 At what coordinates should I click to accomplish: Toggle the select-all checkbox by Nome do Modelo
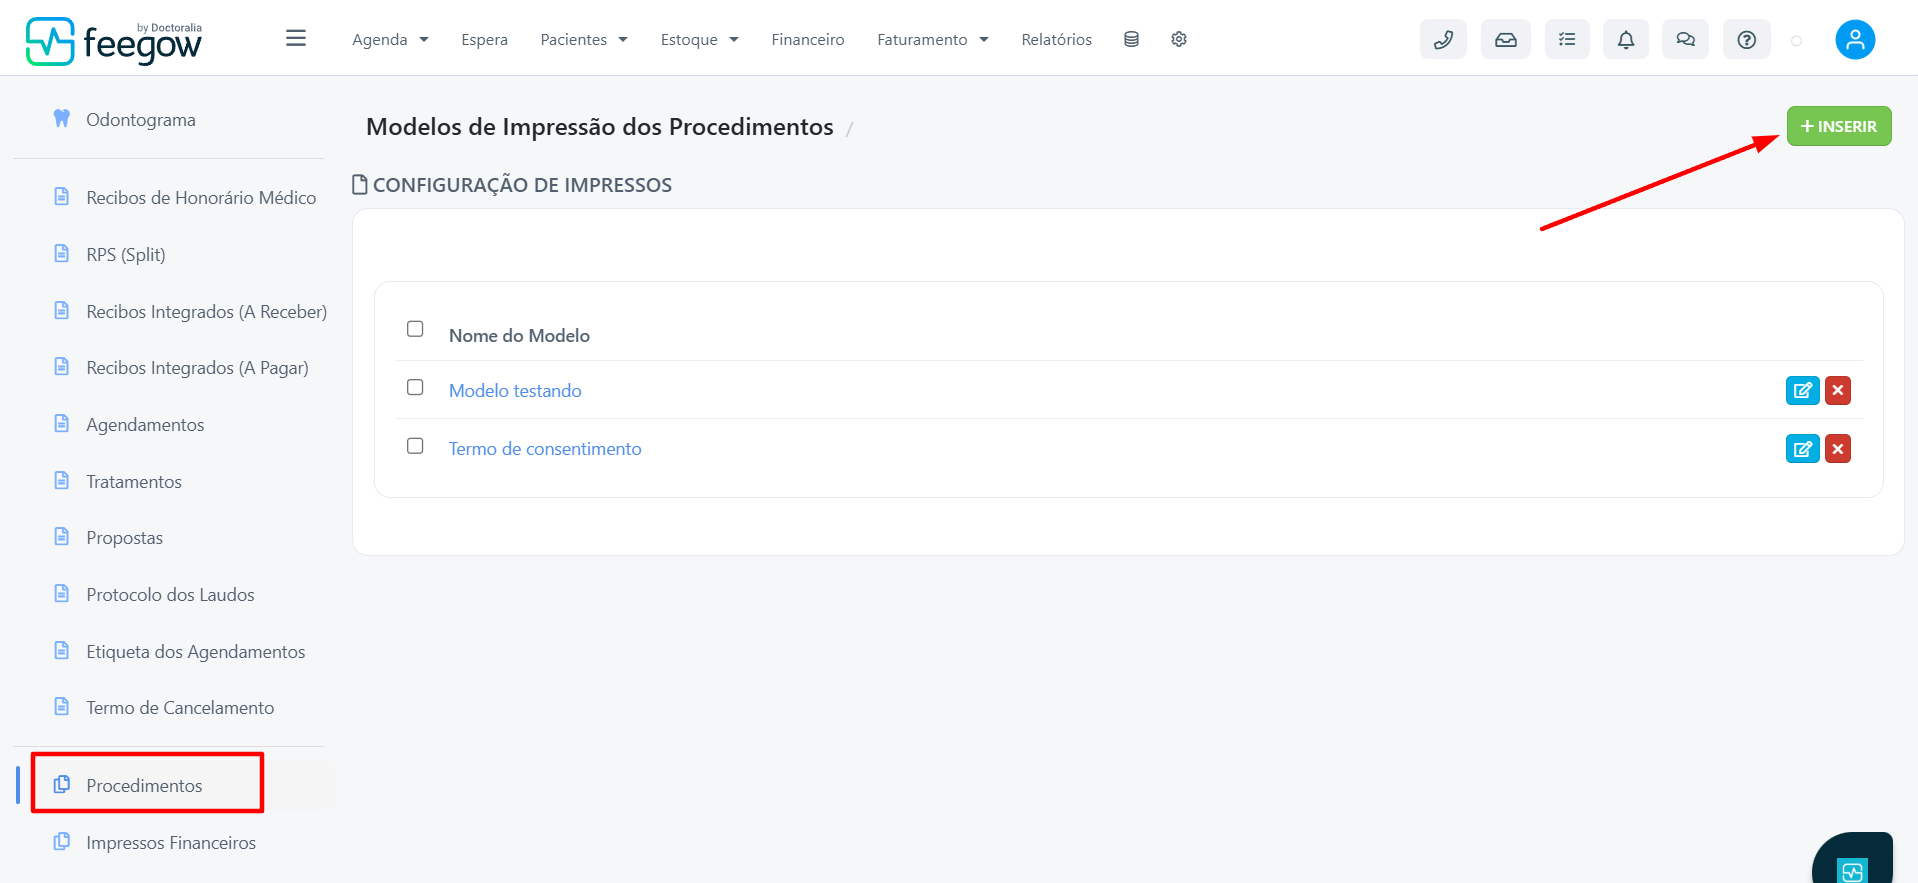click(415, 329)
